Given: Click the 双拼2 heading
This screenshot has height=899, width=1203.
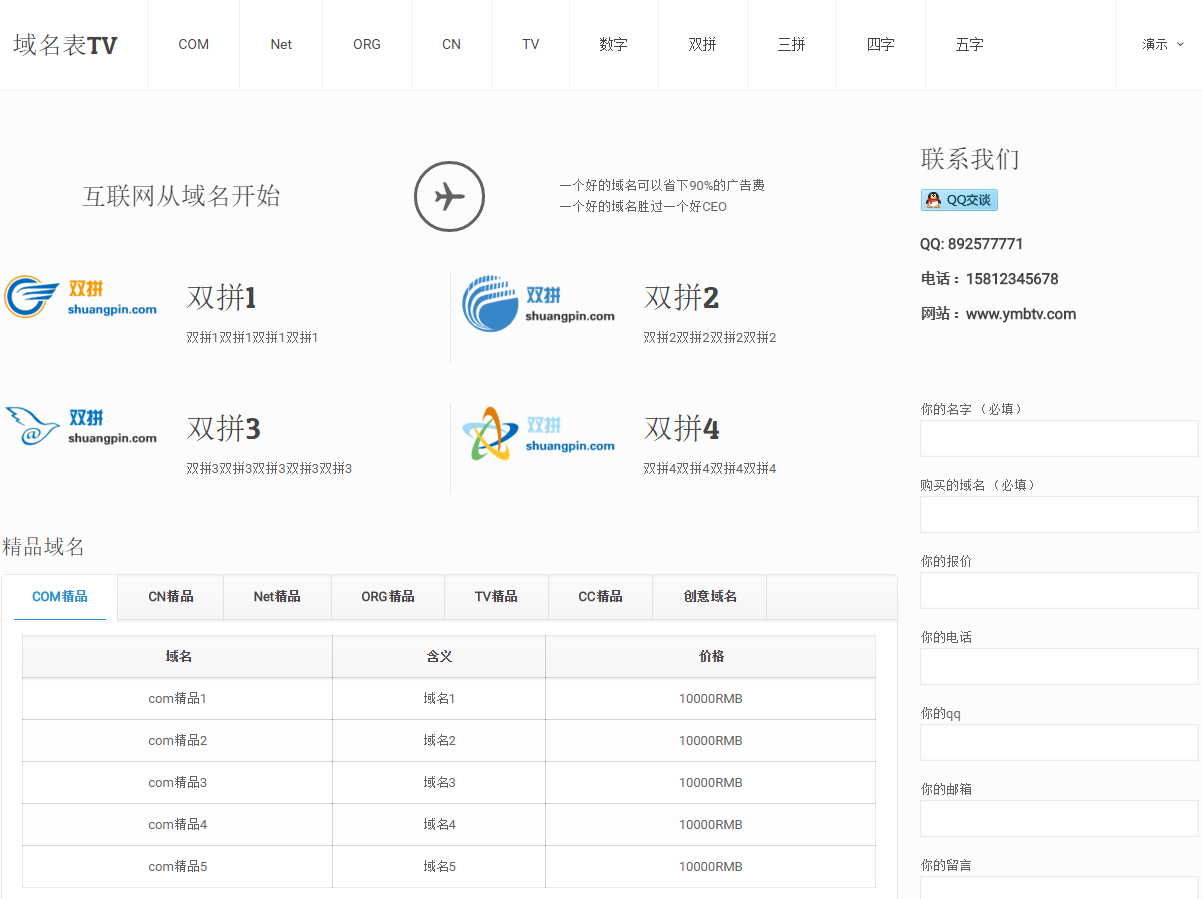Looking at the screenshot, I should click(682, 298).
